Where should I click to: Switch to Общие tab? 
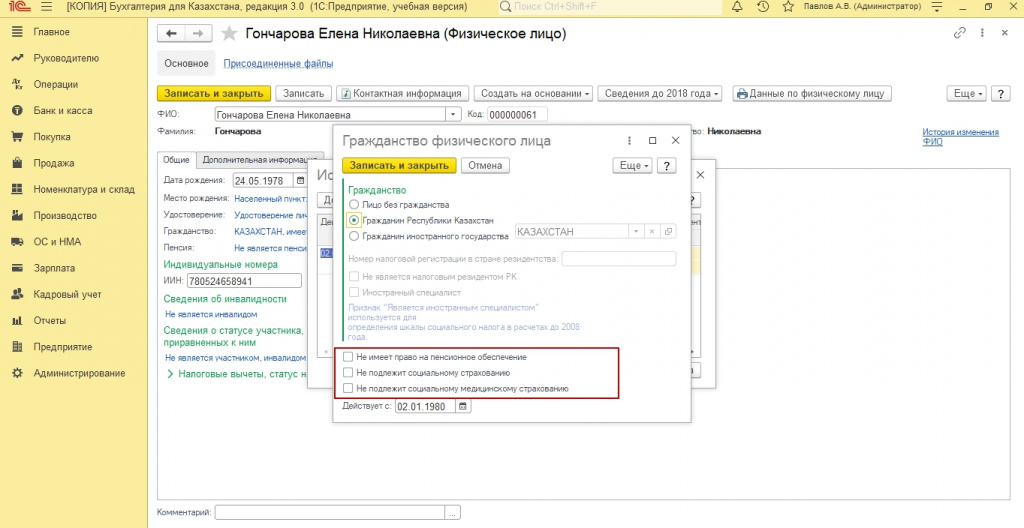pyautogui.click(x=176, y=159)
